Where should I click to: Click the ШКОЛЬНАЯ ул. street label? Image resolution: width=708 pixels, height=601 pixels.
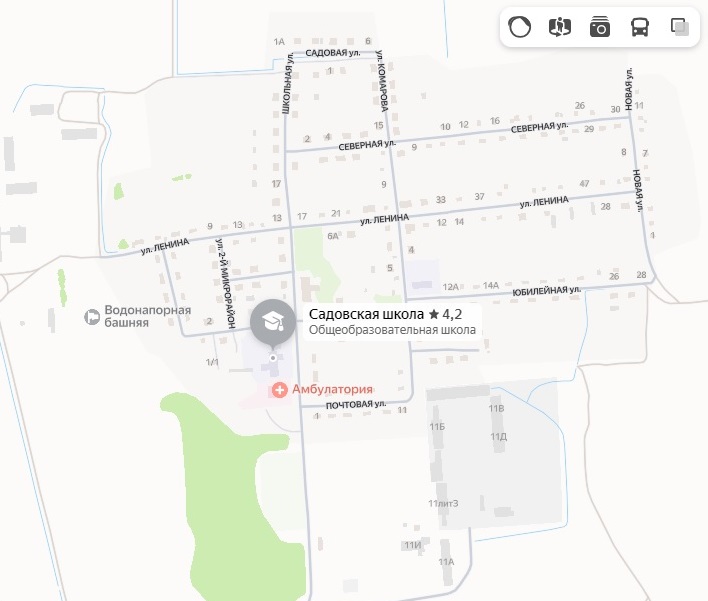click(x=287, y=84)
